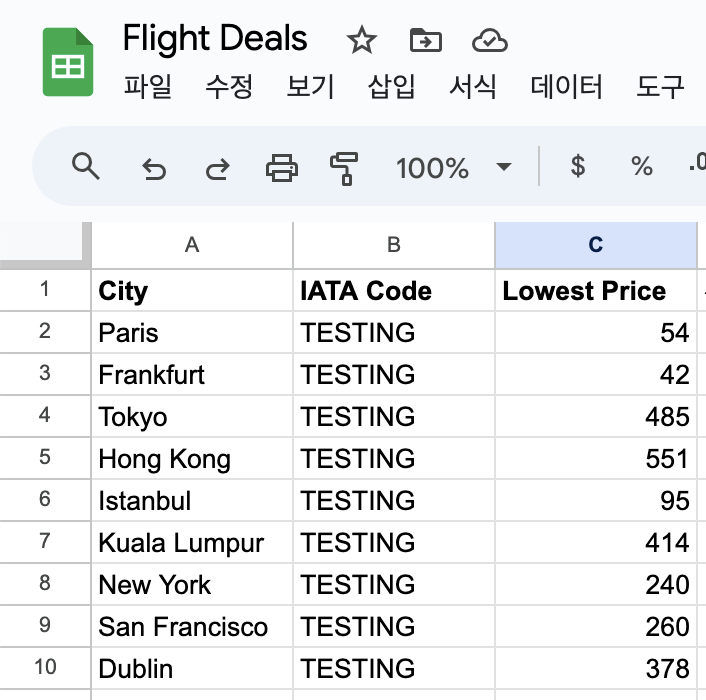This screenshot has height=700, width=706.
Task: Click the undo arrow
Action: 153,168
